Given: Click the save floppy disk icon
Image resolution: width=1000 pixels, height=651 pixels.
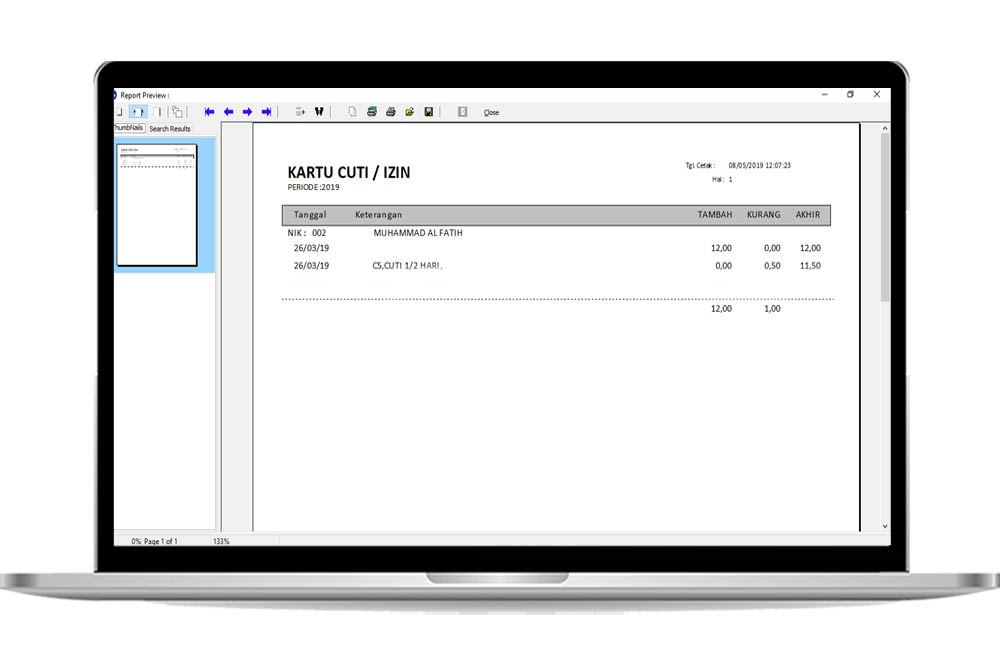Looking at the screenshot, I should coord(429,112).
